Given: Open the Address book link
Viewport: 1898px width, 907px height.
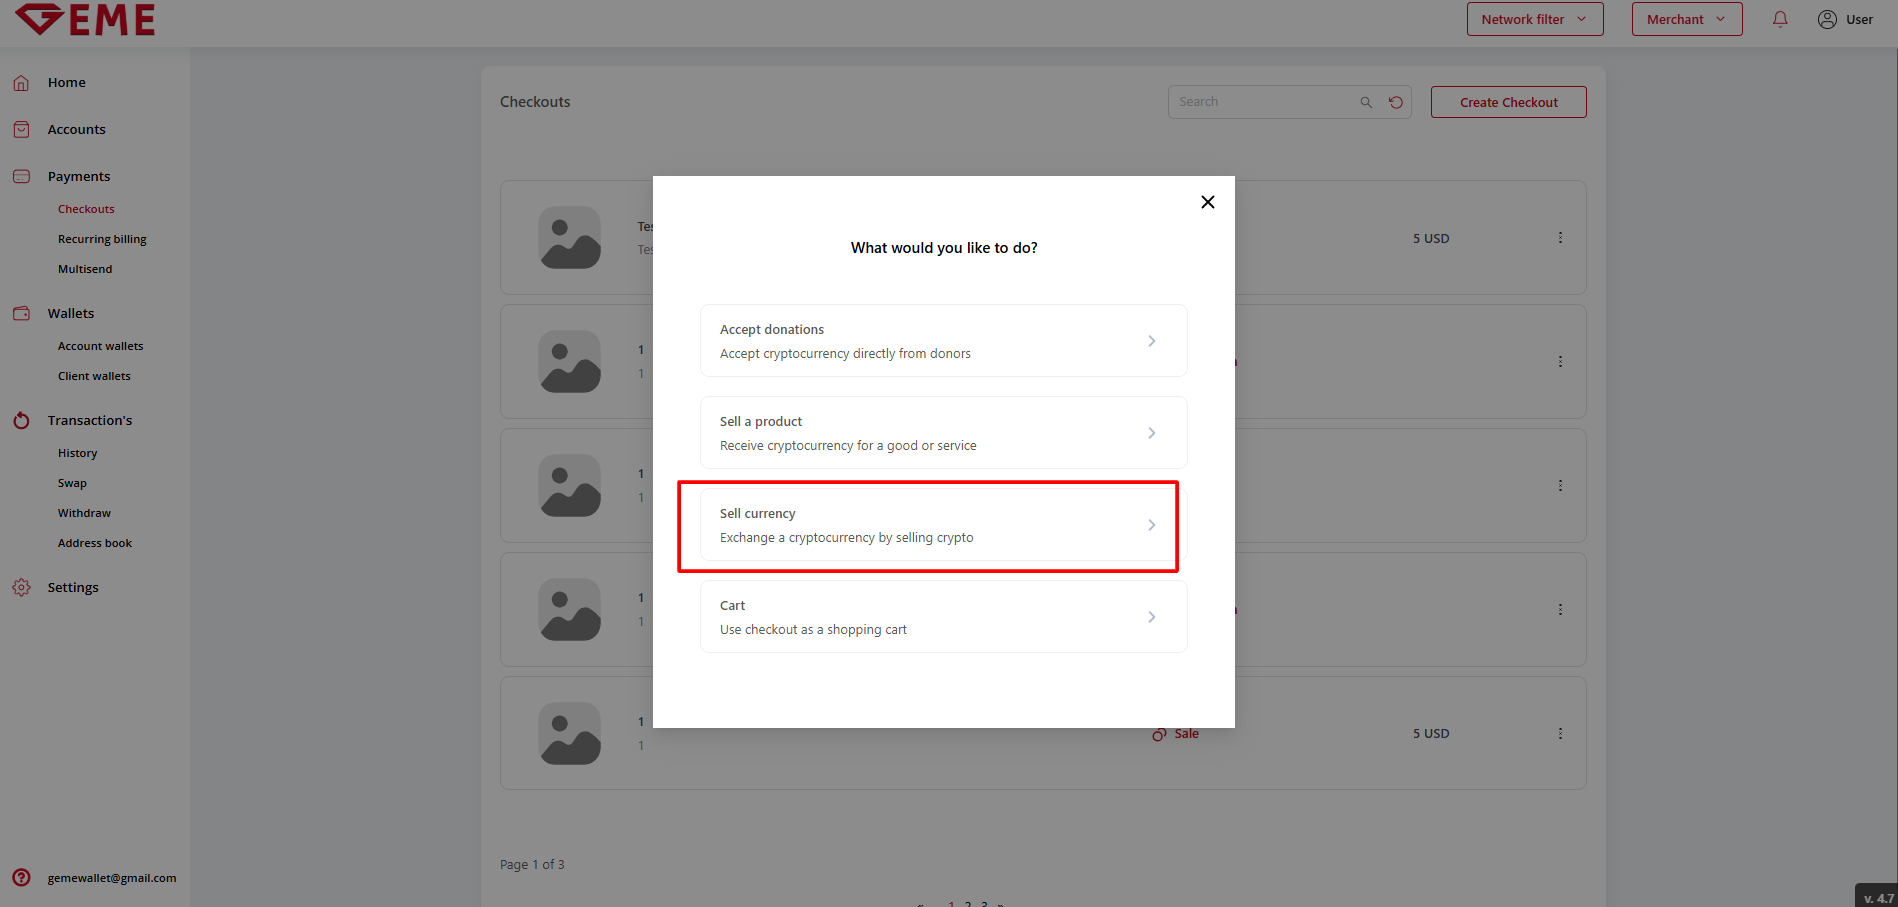Looking at the screenshot, I should [x=95, y=543].
